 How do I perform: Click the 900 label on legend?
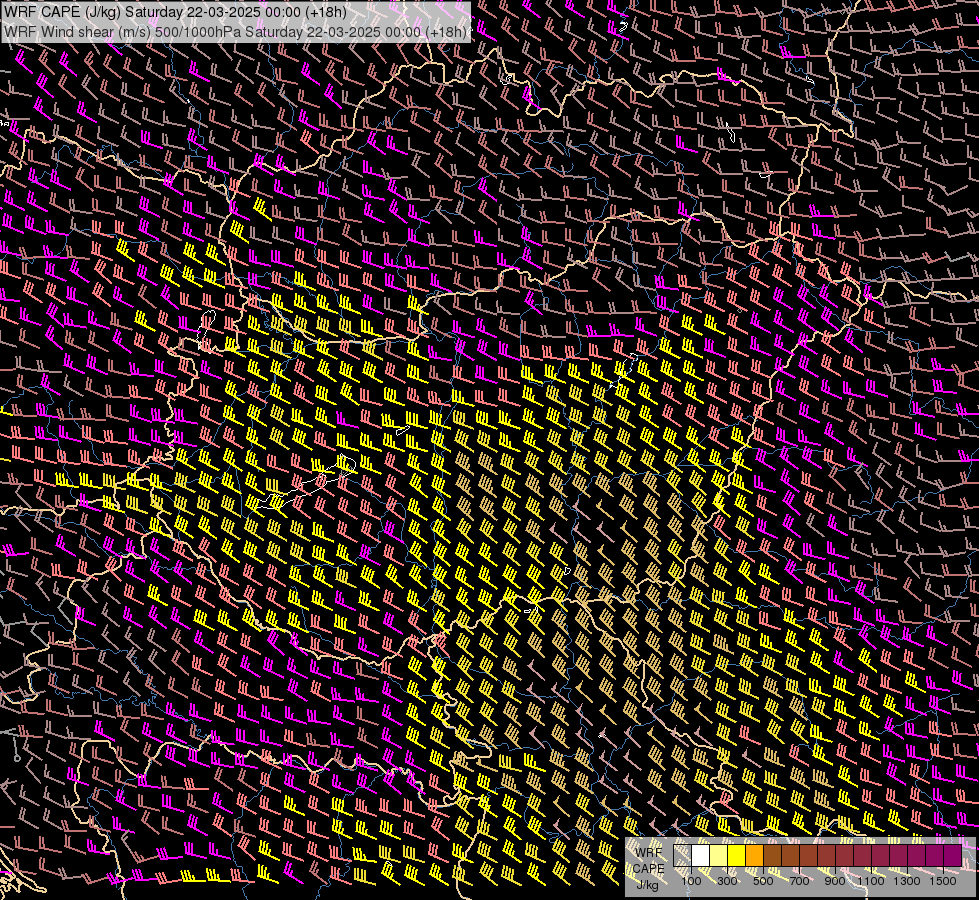[x=835, y=881]
